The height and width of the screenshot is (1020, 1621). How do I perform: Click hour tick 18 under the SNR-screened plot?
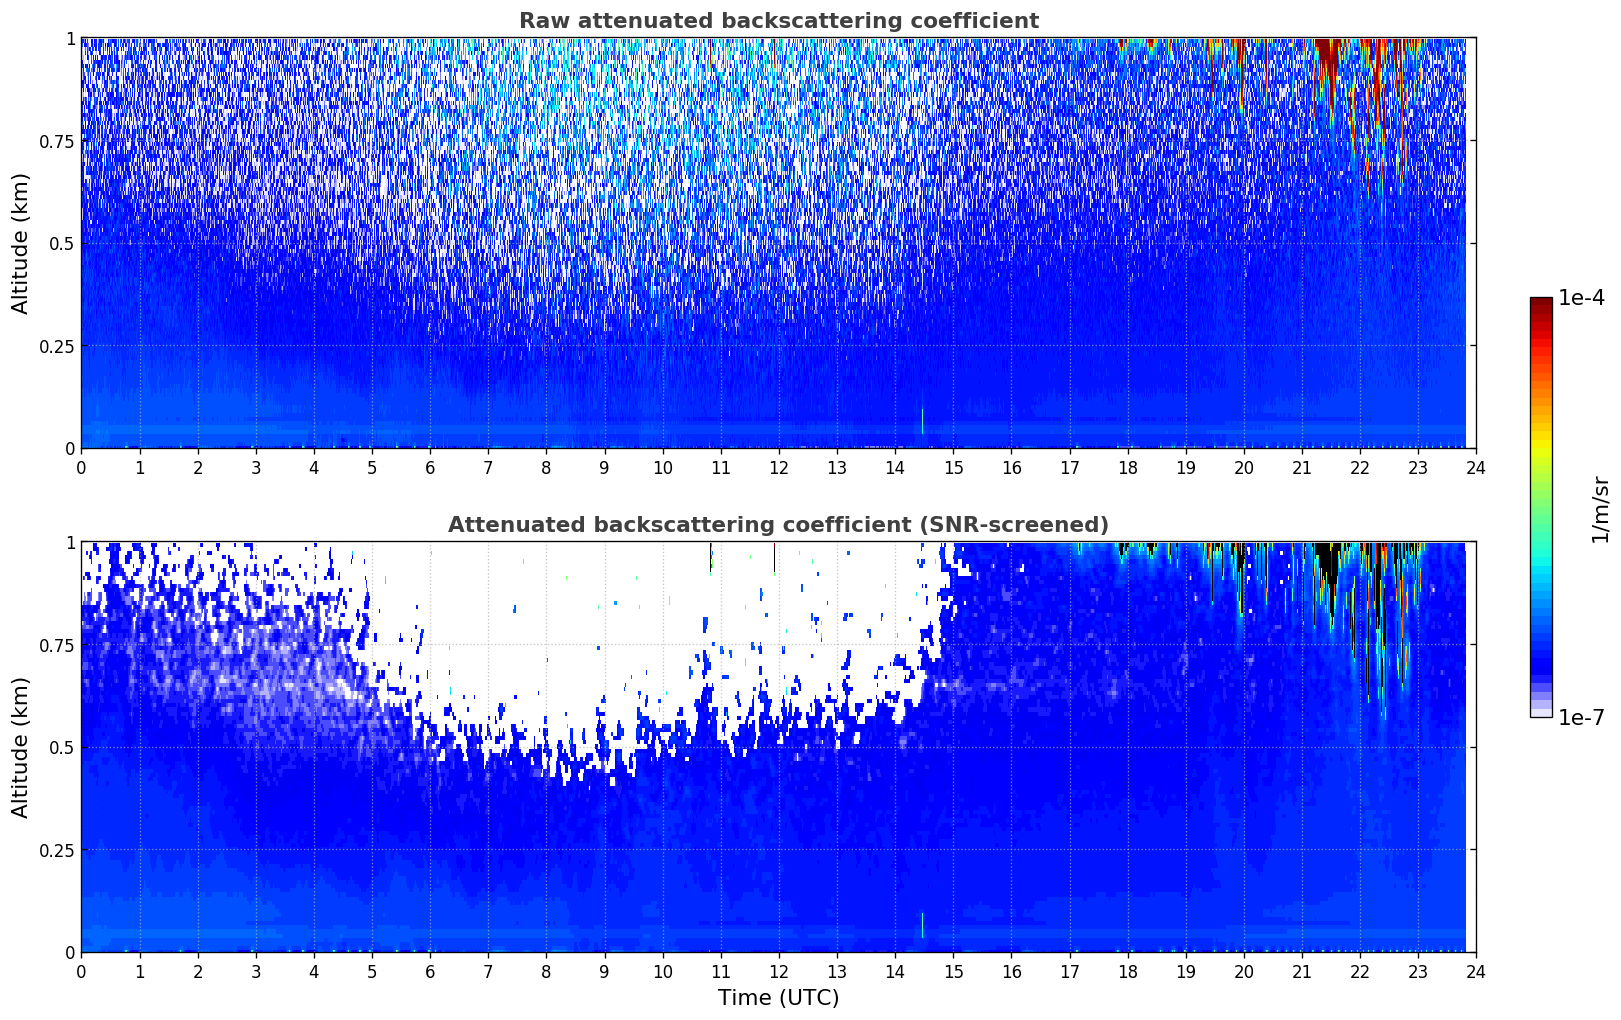click(x=1127, y=971)
